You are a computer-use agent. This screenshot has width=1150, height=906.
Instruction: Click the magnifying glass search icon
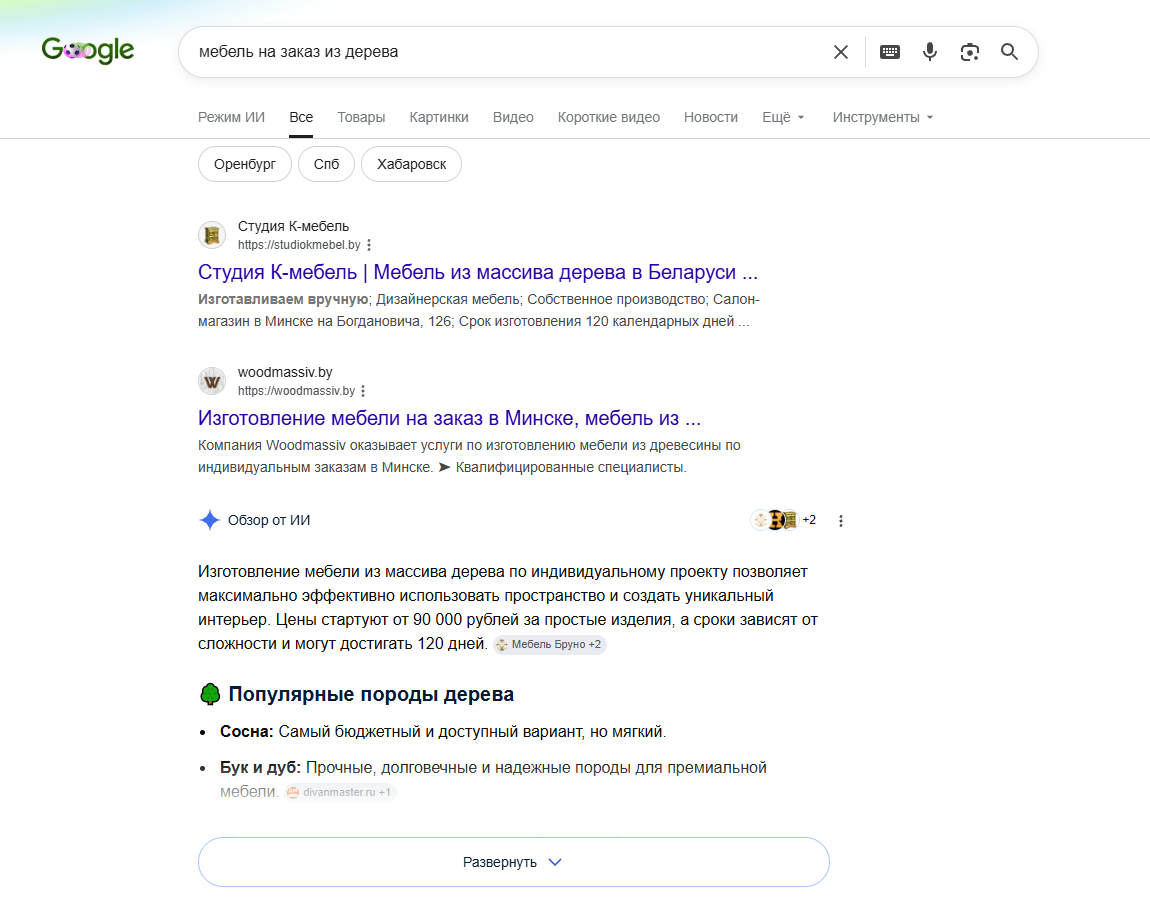(x=1009, y=51)
